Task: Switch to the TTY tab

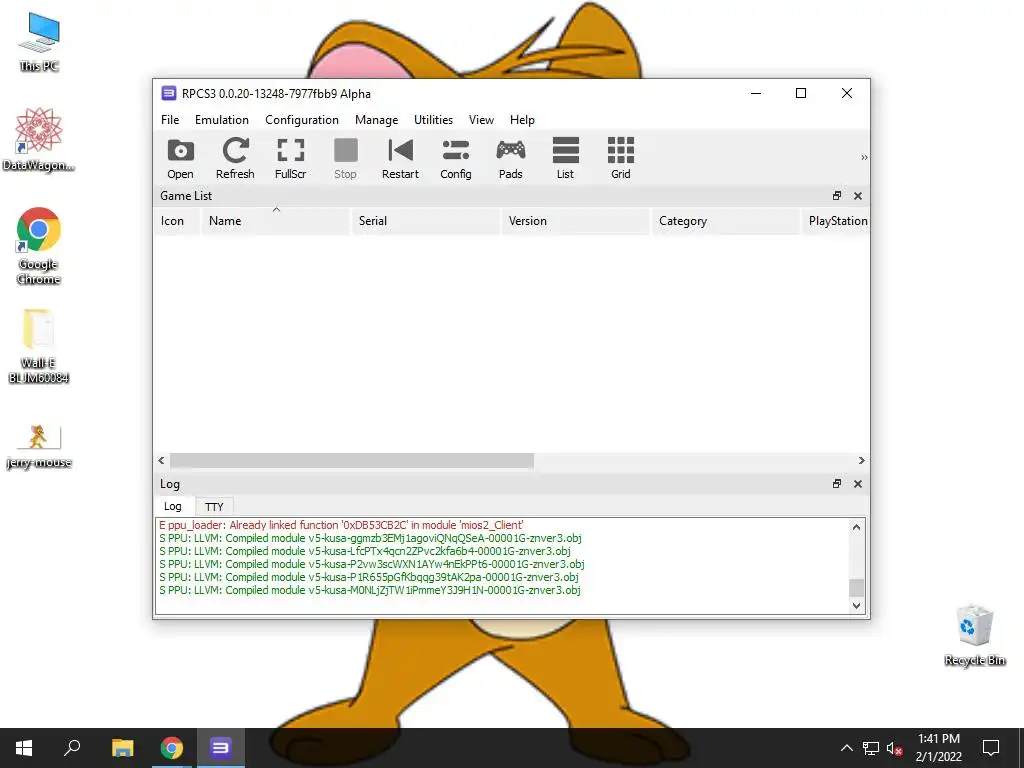Action: [214, 507]
